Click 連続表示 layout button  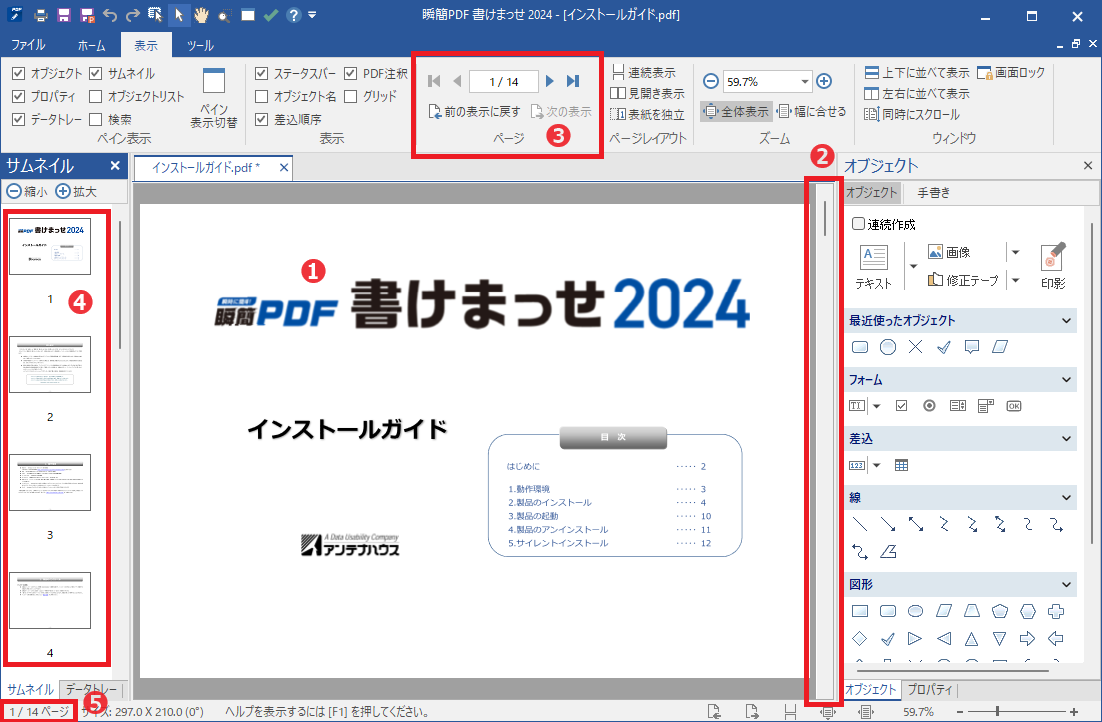[644, 72]
